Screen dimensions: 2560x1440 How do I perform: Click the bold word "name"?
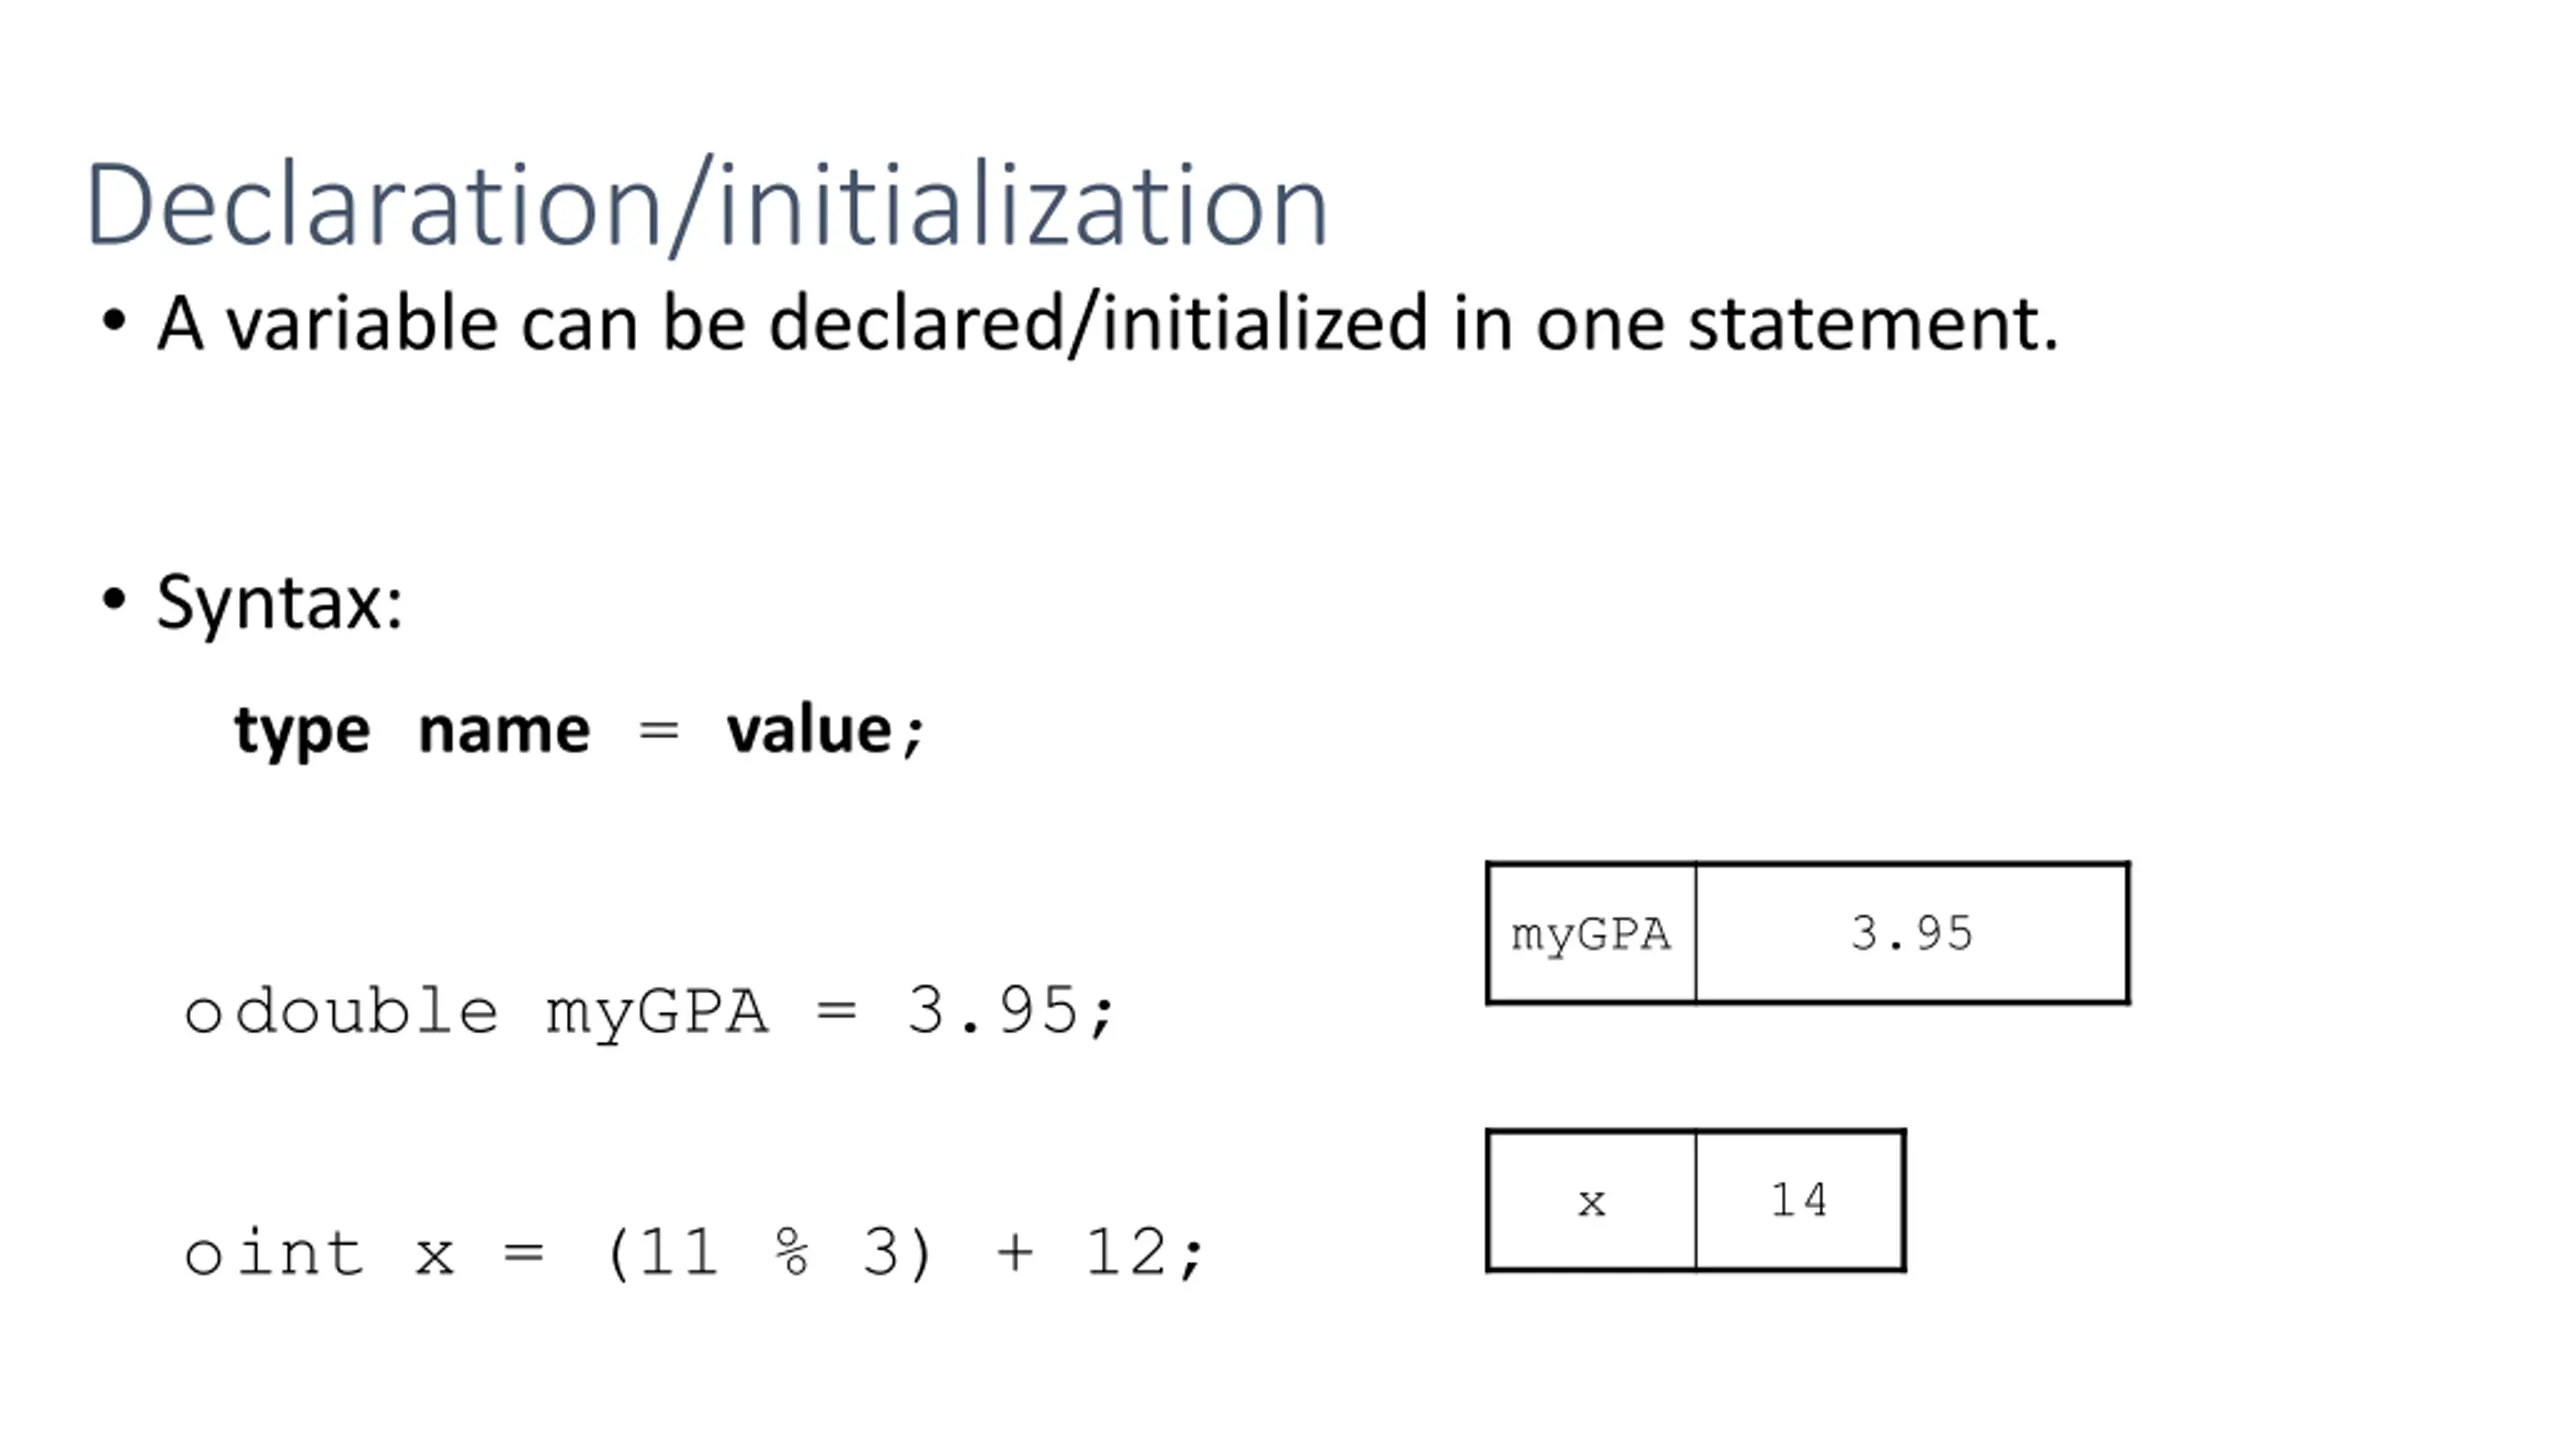pos(504,731)
